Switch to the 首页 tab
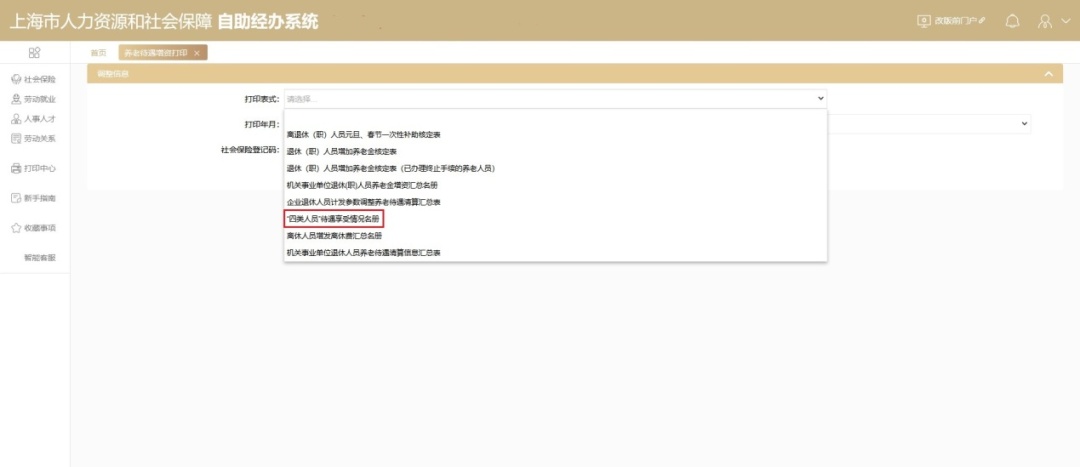Viewport: 1080px width, 467px height. point(98,53)
